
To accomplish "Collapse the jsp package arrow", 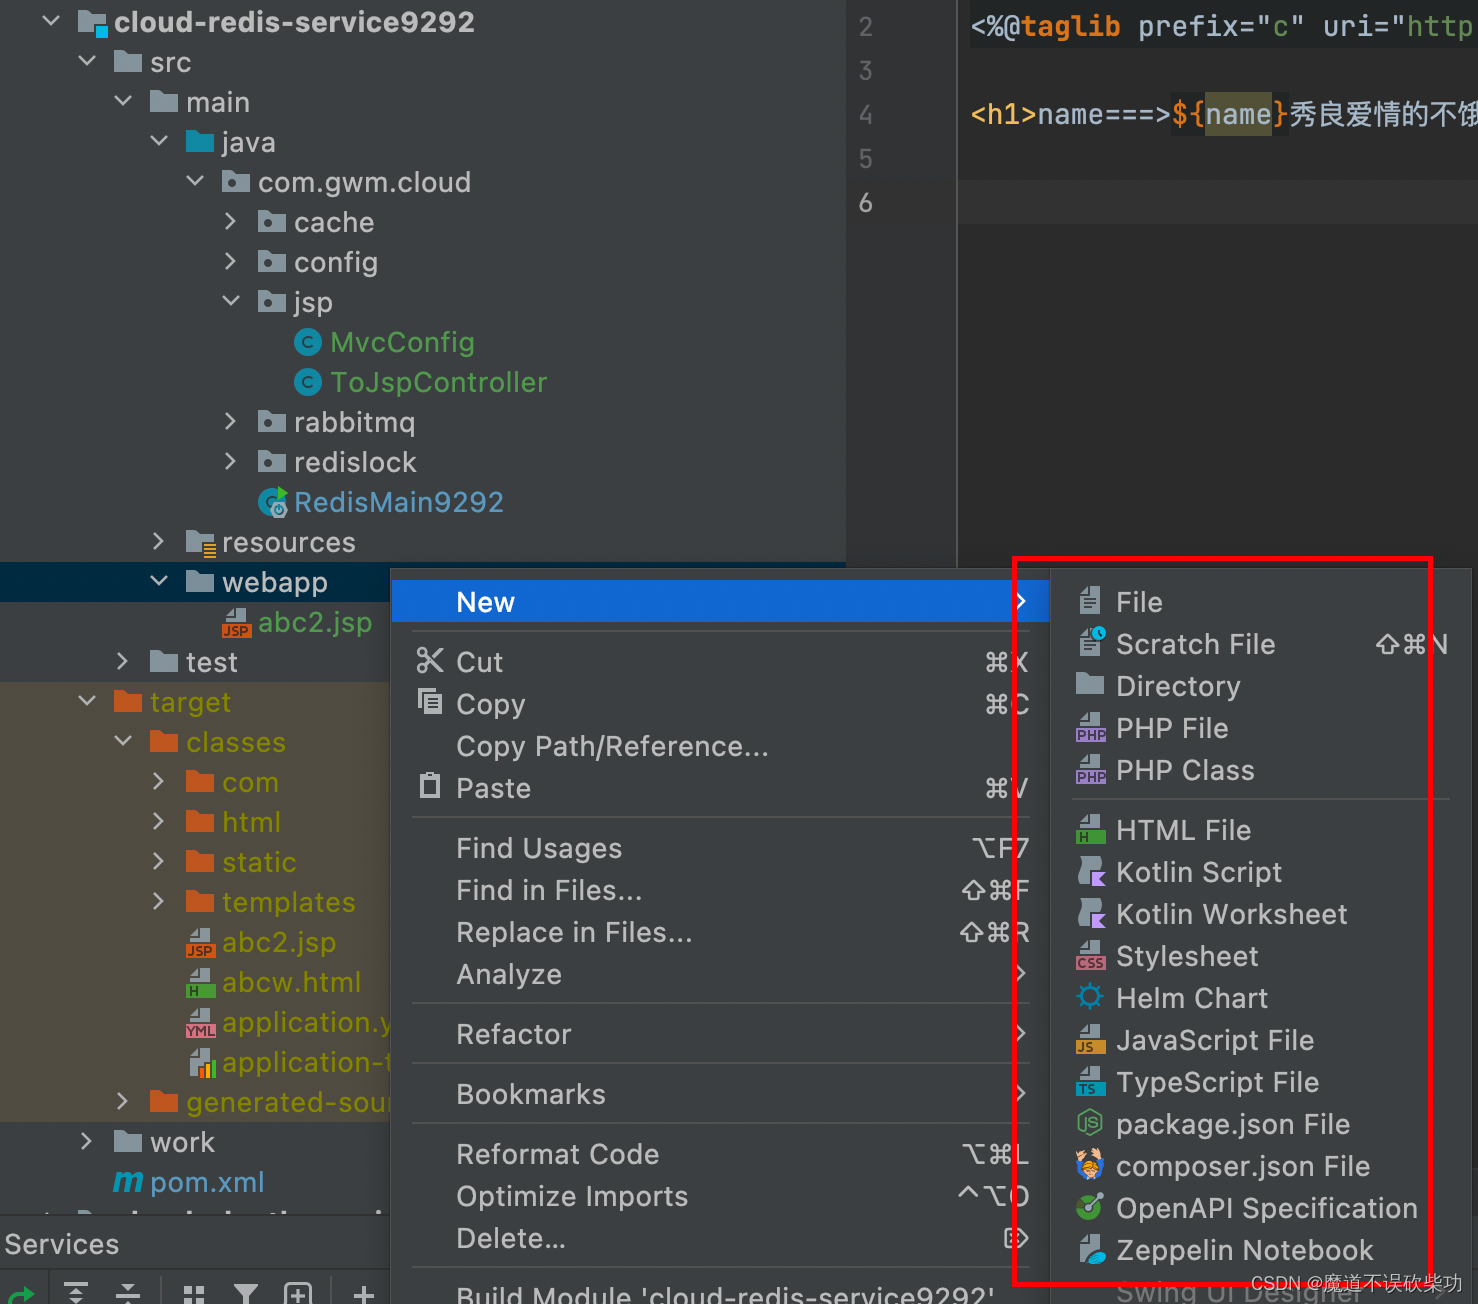I will click(231, 301).
